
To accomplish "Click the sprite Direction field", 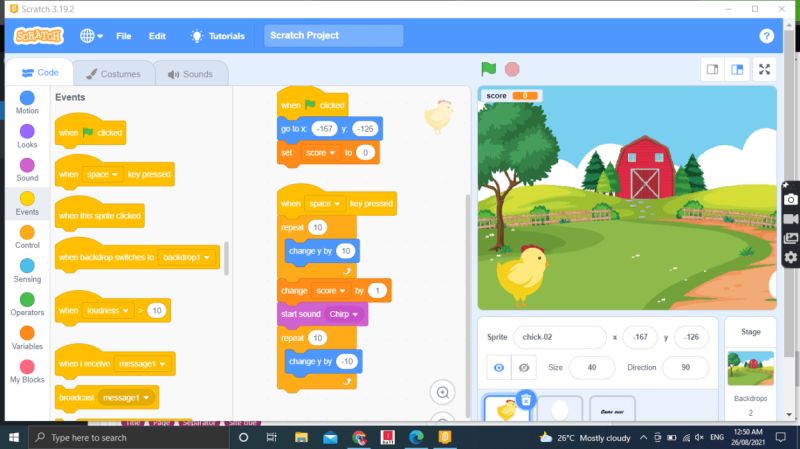I will [x=685, y=367].
